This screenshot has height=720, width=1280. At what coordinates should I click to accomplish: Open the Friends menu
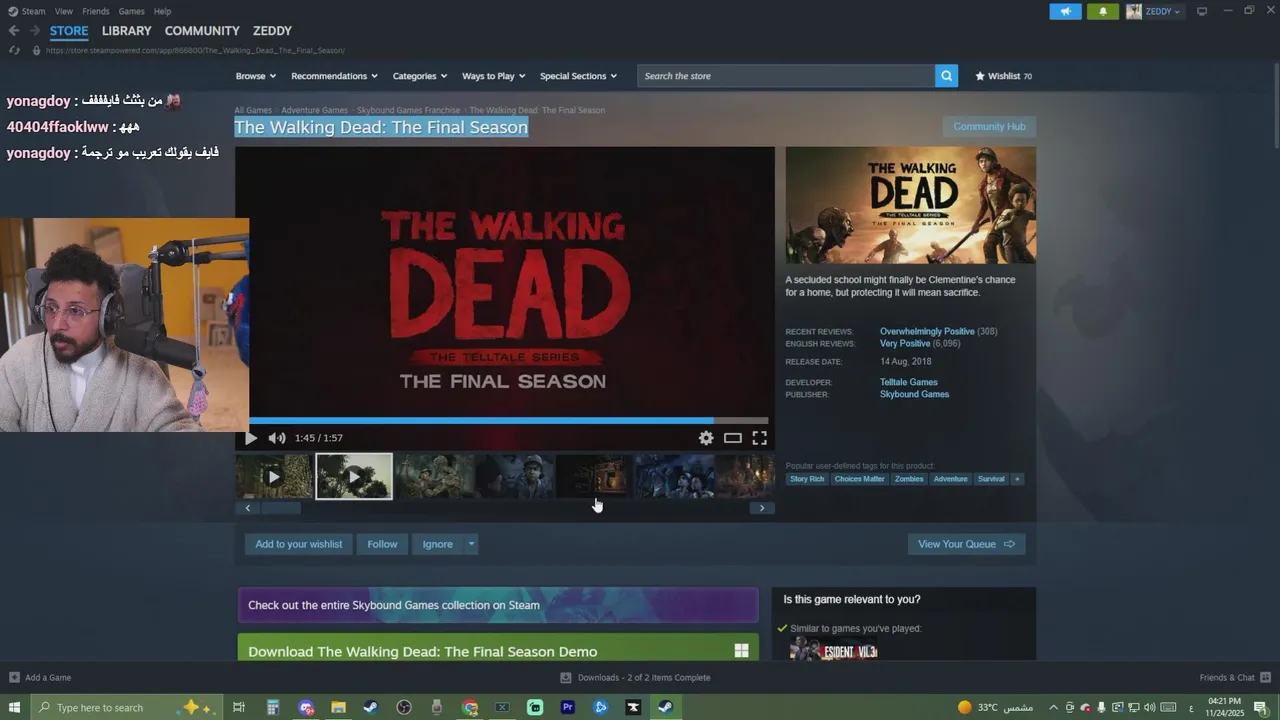pyautogui.click(x=96, y=11)
